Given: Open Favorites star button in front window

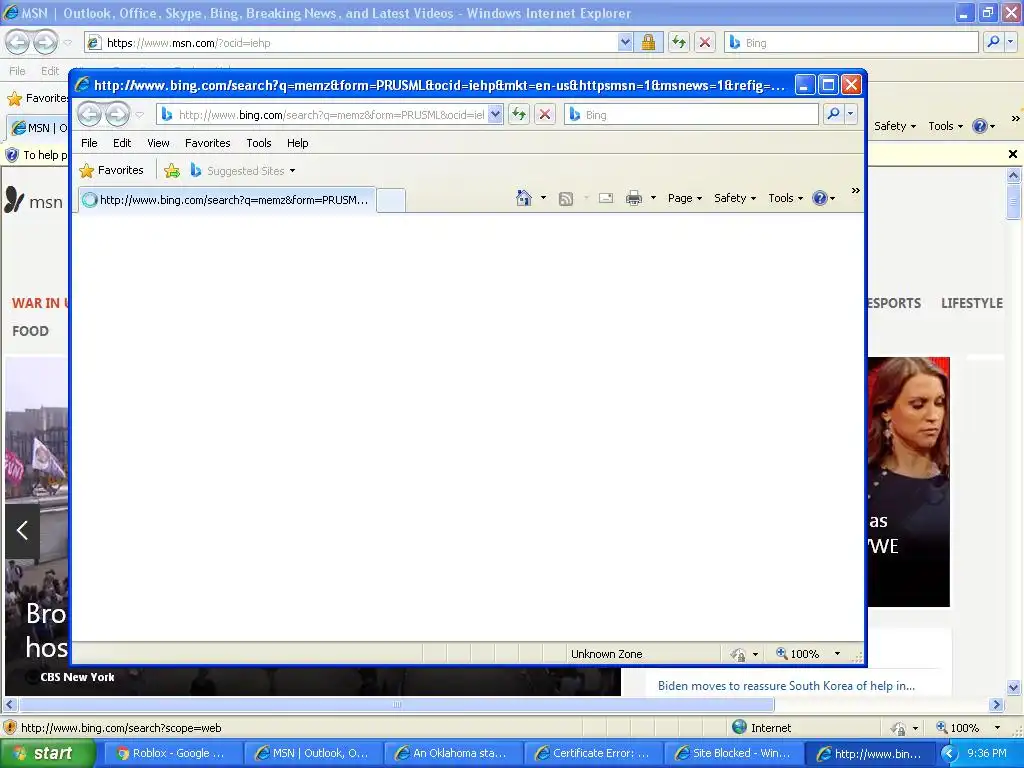Looking at the screenshot, I should pos(111,170).
